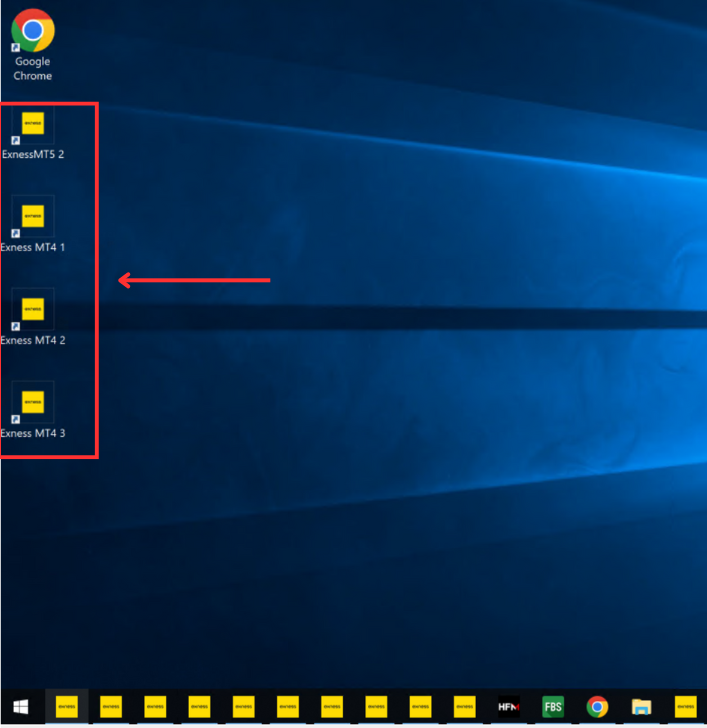Viewport: 707px width, 728px height.
Task: Switch to the third Exness taskbar window
Action: tap(155, 707)
